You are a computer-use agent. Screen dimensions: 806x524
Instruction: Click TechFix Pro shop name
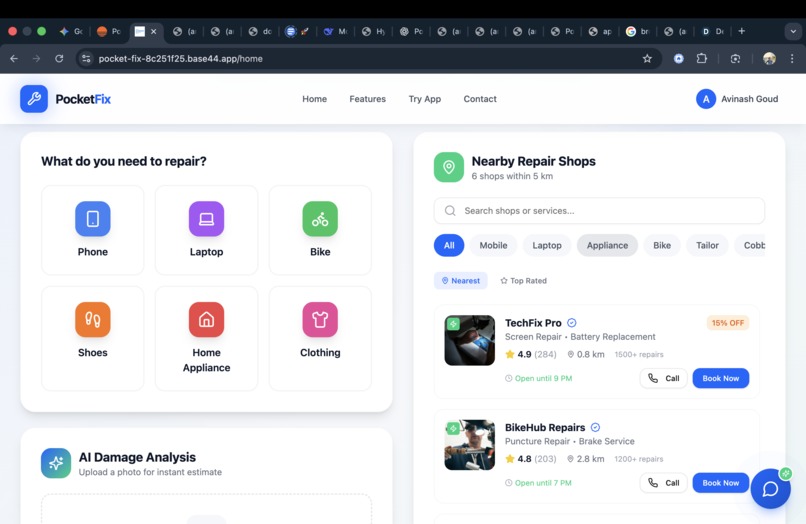533,323
